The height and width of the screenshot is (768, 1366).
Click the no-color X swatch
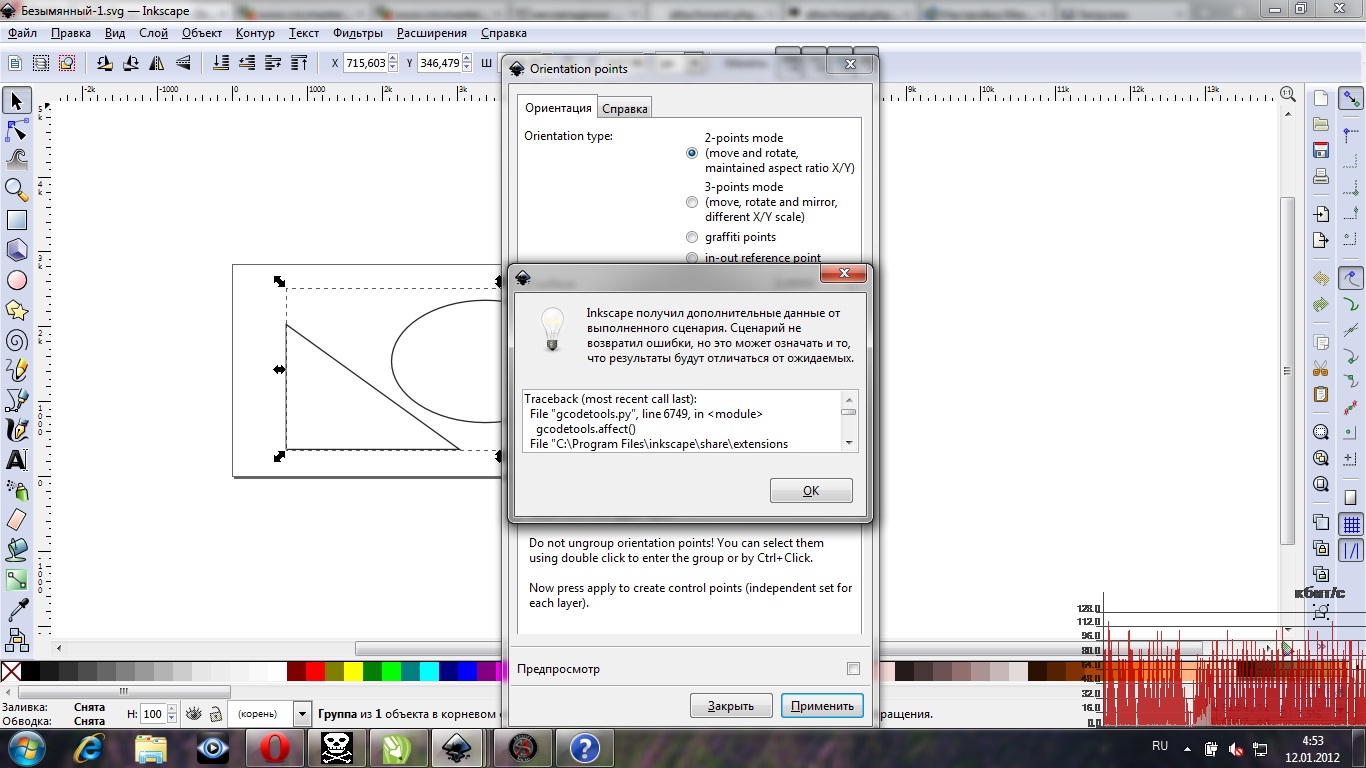click(11, 671)
